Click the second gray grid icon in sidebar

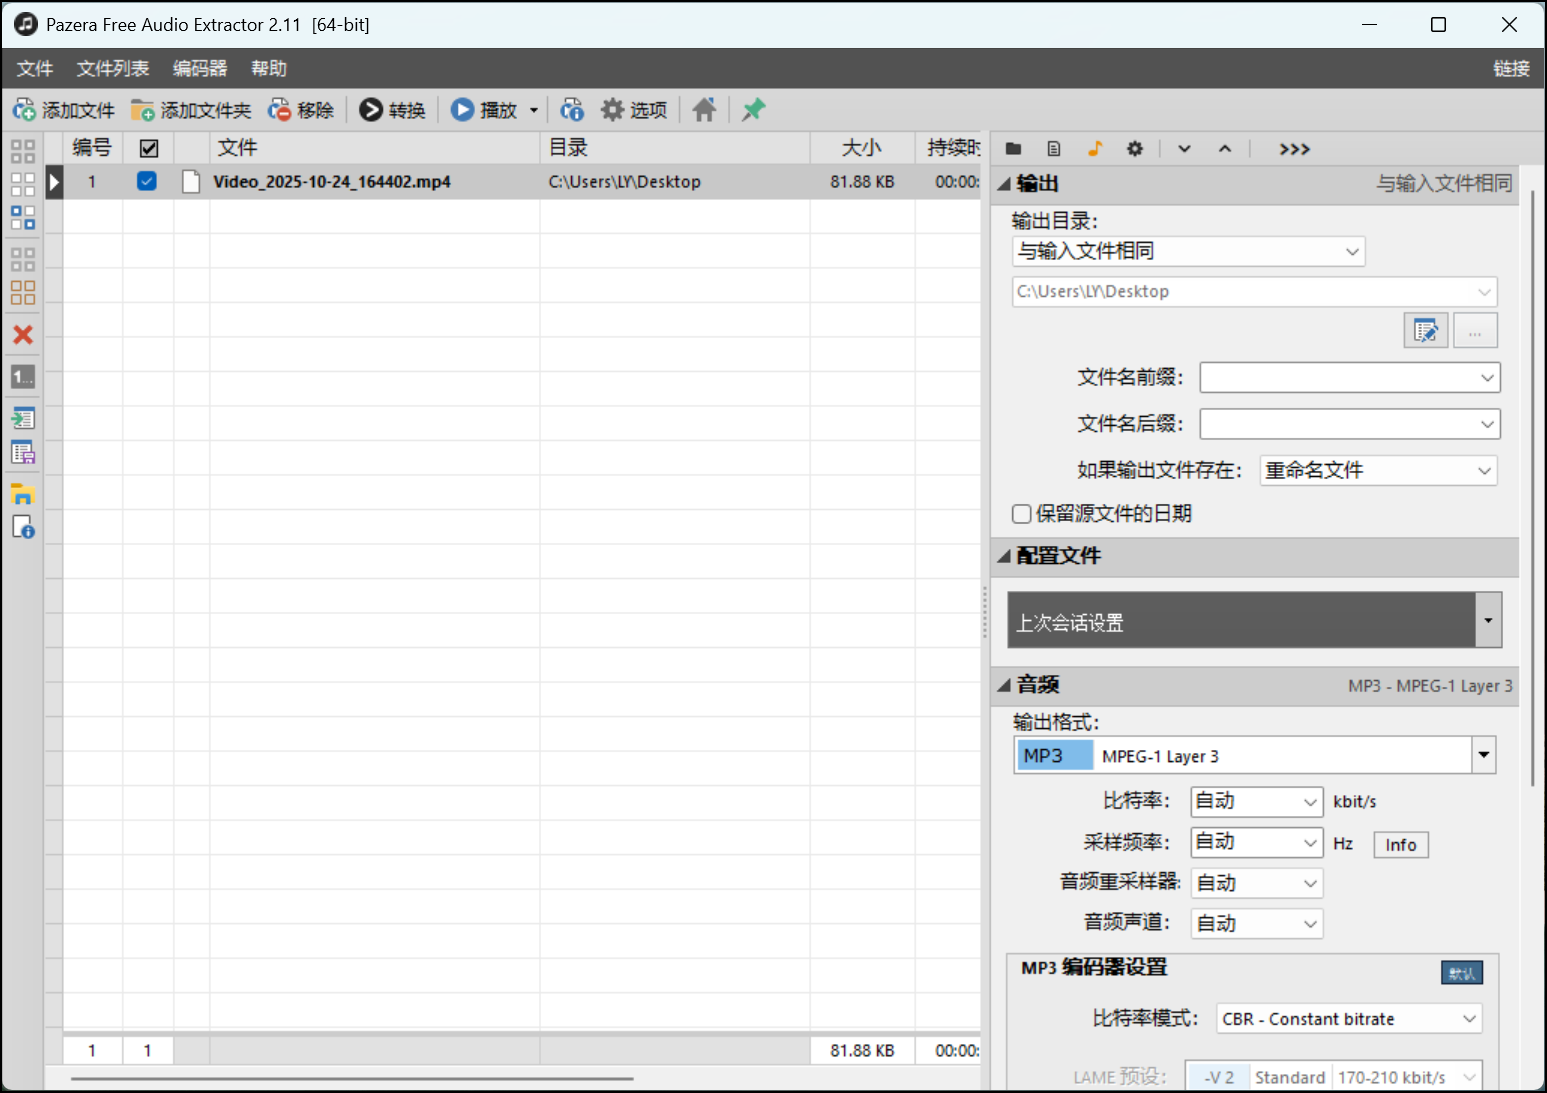23,259
